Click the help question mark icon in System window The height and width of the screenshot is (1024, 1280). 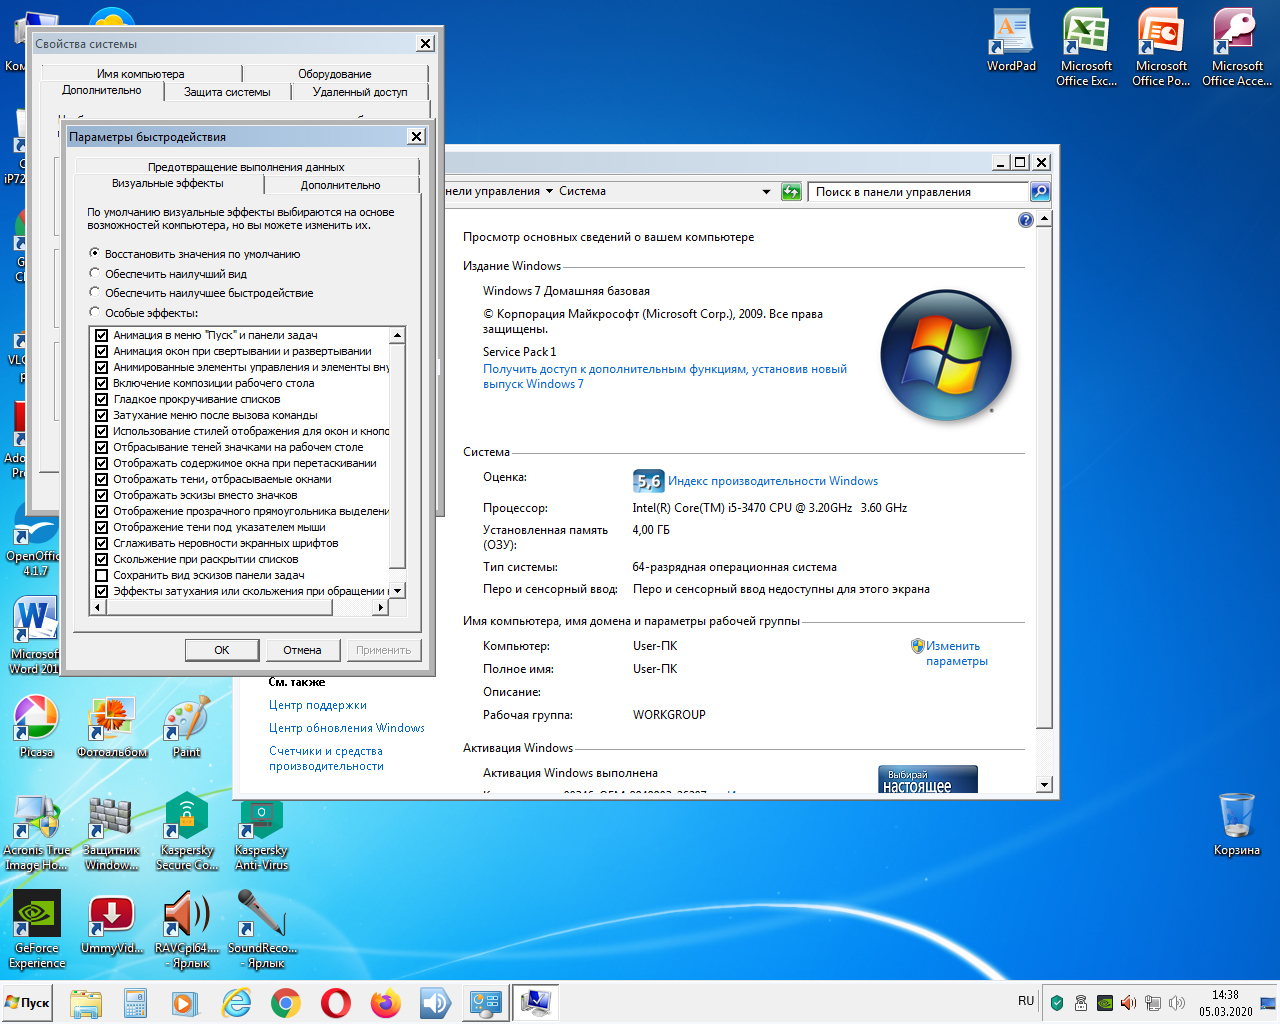(x=1025, y=220)
